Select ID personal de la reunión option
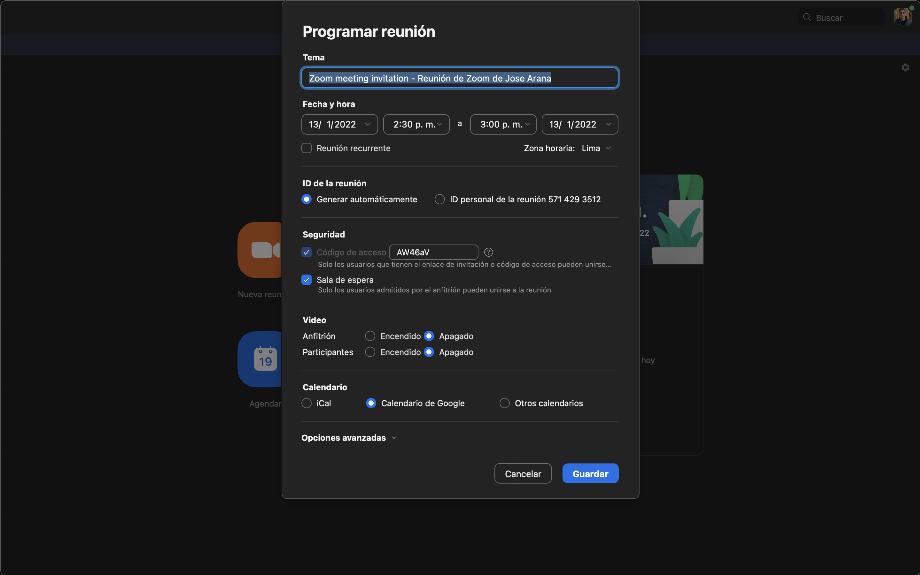920x575 pixels. [439, 199]
